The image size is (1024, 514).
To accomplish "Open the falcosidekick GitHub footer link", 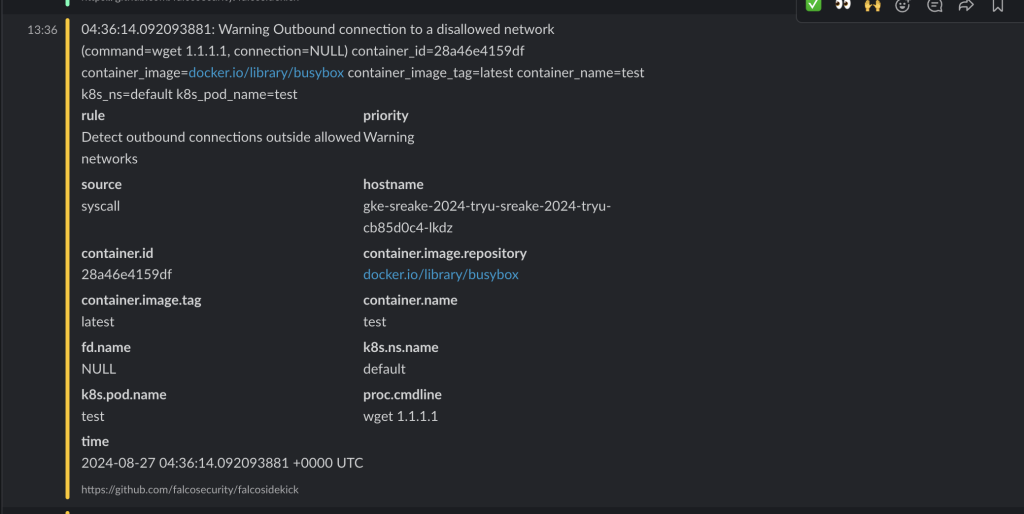I will pyautogui.click(x=190, y=490).
